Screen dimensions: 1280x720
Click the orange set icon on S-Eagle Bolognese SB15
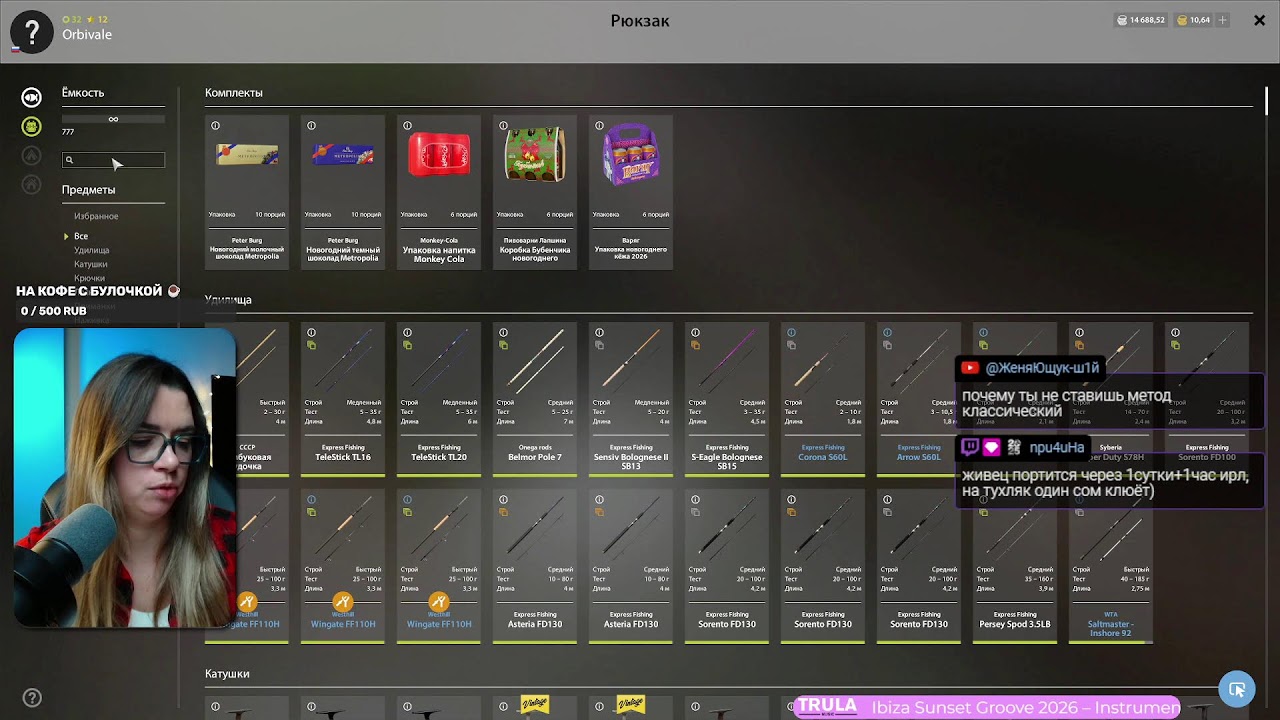tap(695, 346)
